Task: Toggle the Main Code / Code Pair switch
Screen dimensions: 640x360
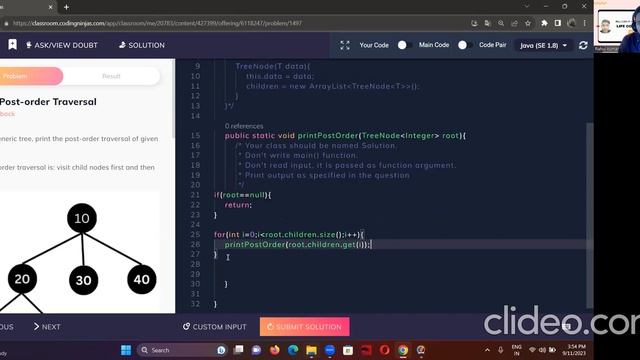Action: coord(464,45)
